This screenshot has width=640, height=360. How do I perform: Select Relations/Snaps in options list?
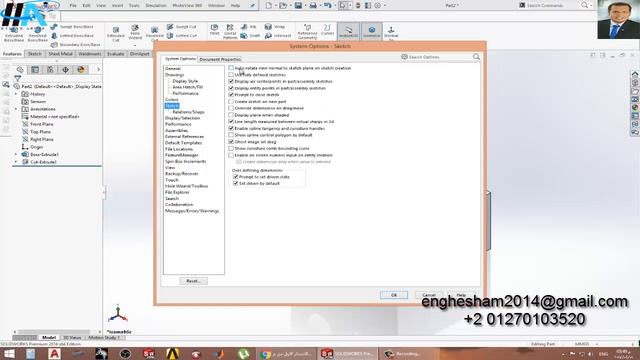(188, 112)
